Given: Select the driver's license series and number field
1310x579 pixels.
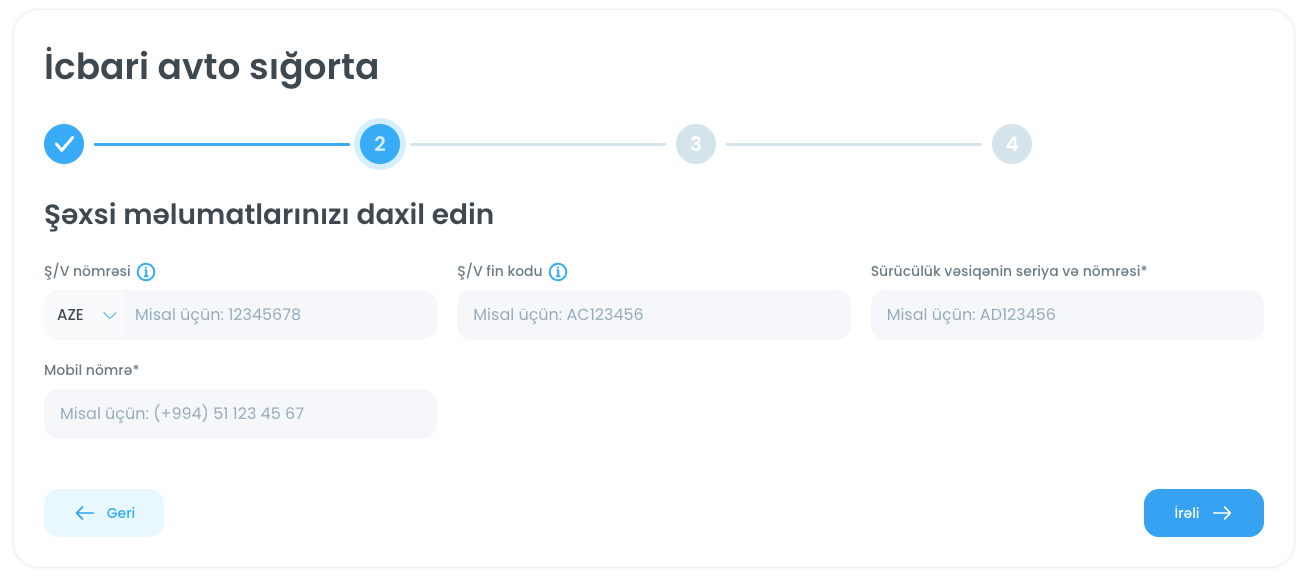Looking at the screenshot, I should [x=1067, y=315].
